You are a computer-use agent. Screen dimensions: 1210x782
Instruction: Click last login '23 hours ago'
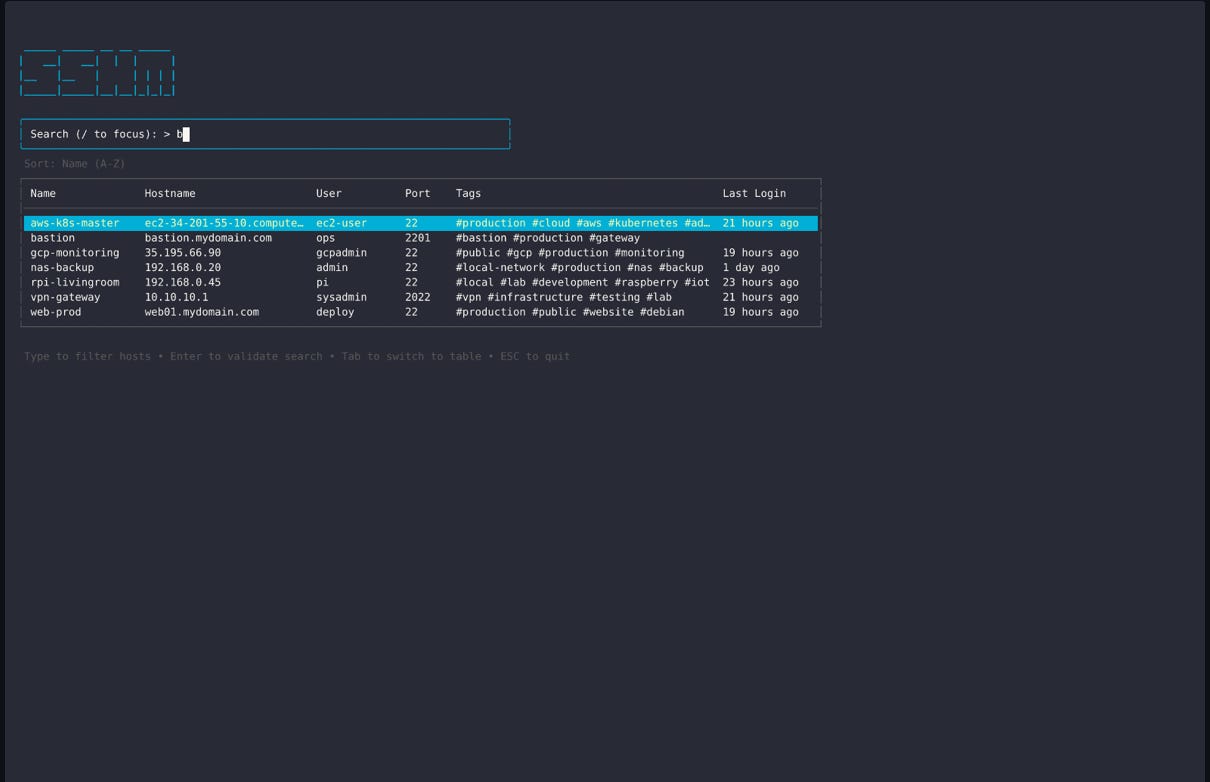coord(761,282)
